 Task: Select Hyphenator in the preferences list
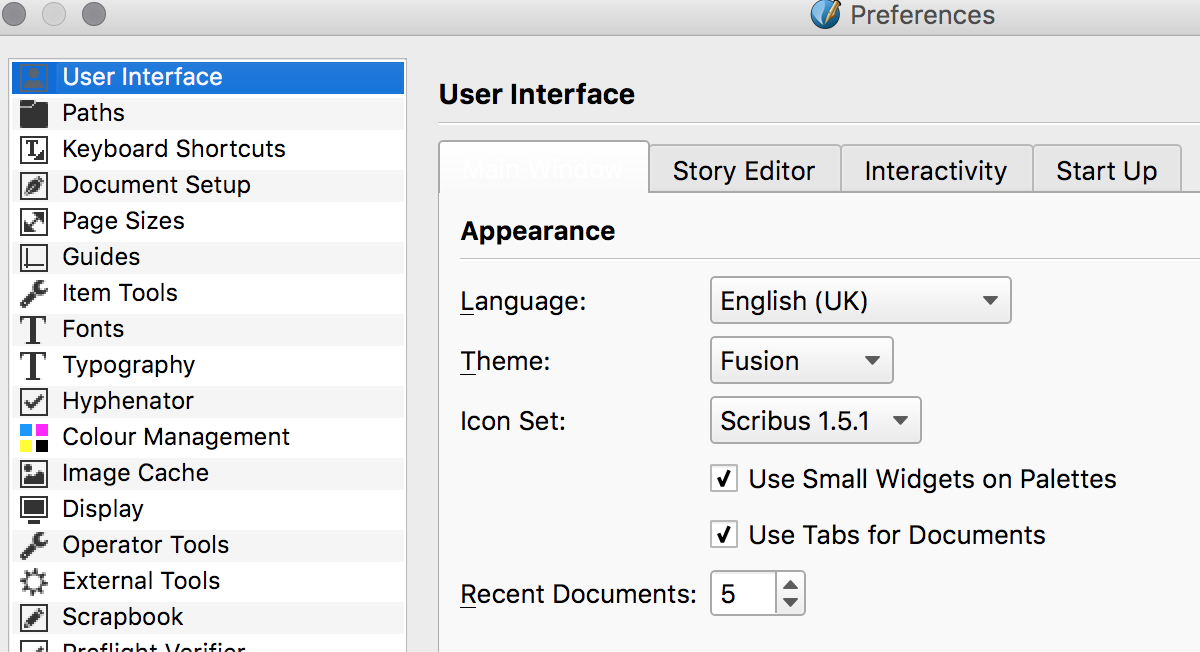[128, 401]
